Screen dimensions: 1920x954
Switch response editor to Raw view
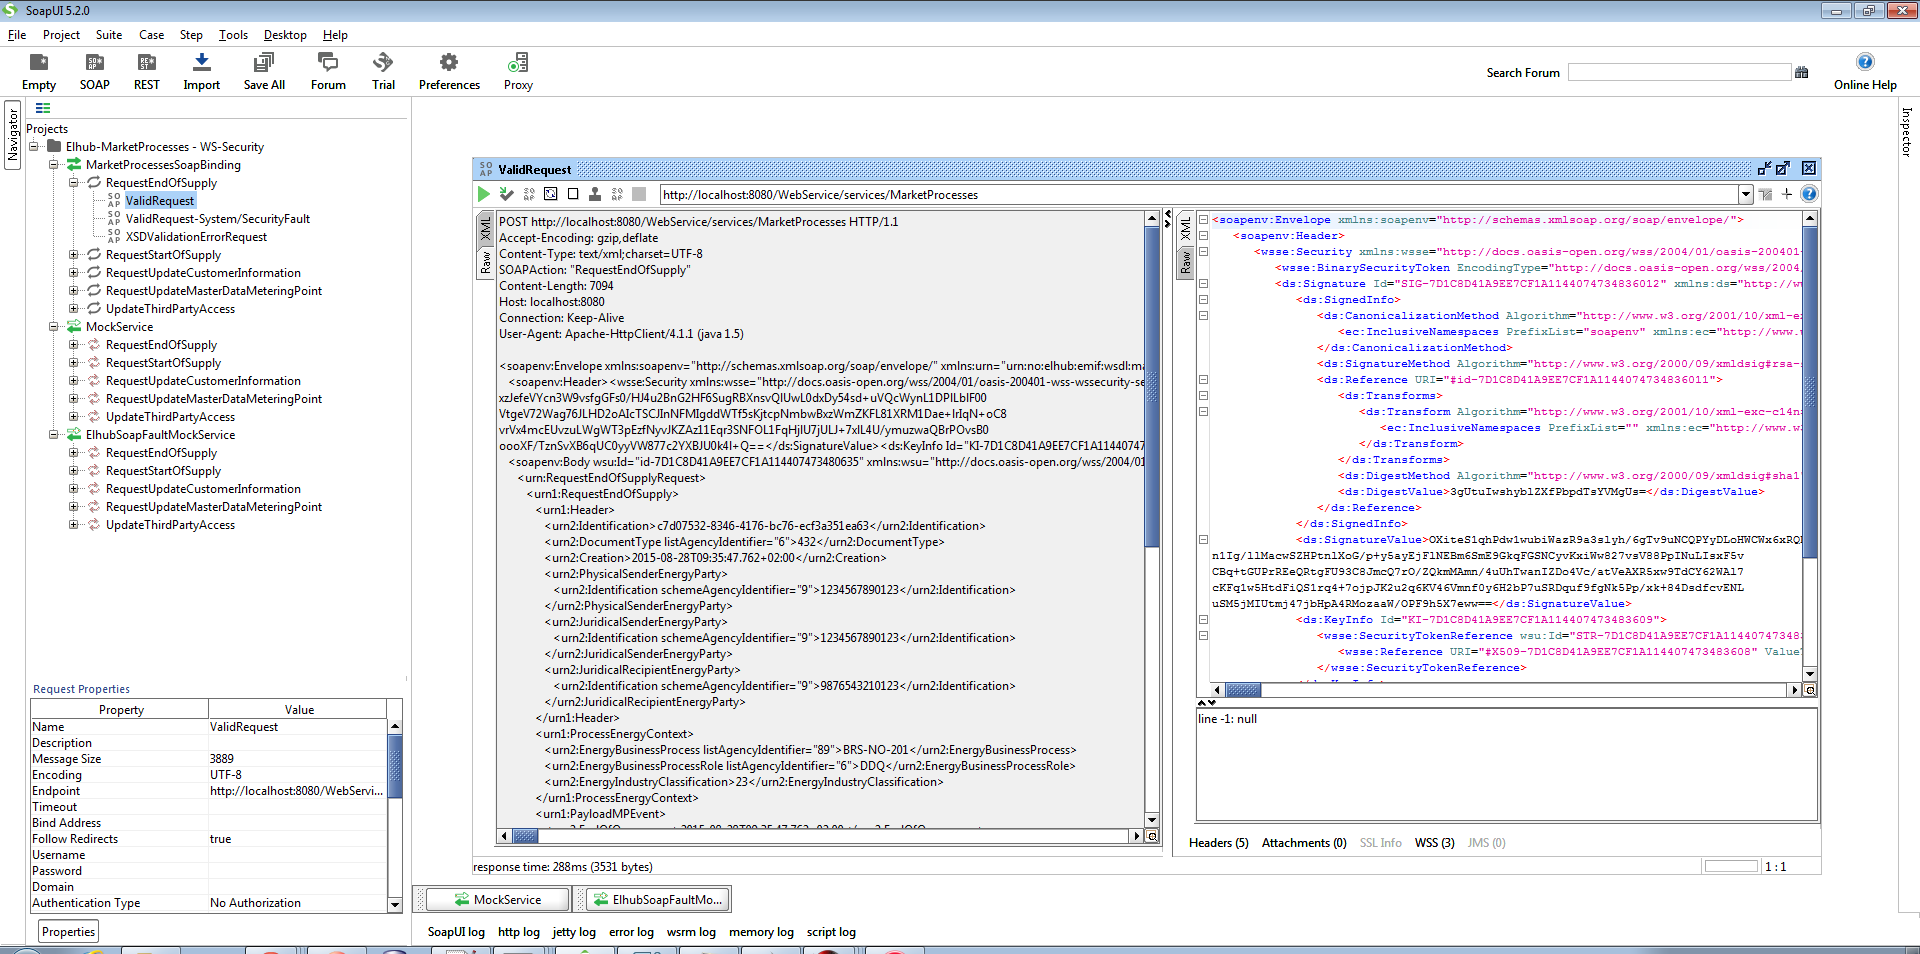[x=1185, y=262]
